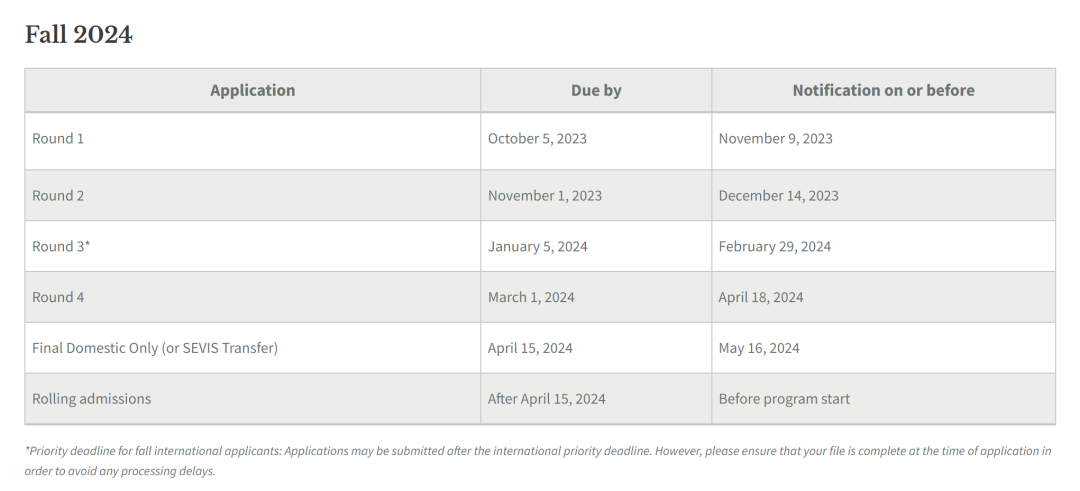Click the November 1, 2023 due date
The image size is (1080, 491).
pyautogui.click(x=545, y=196)
